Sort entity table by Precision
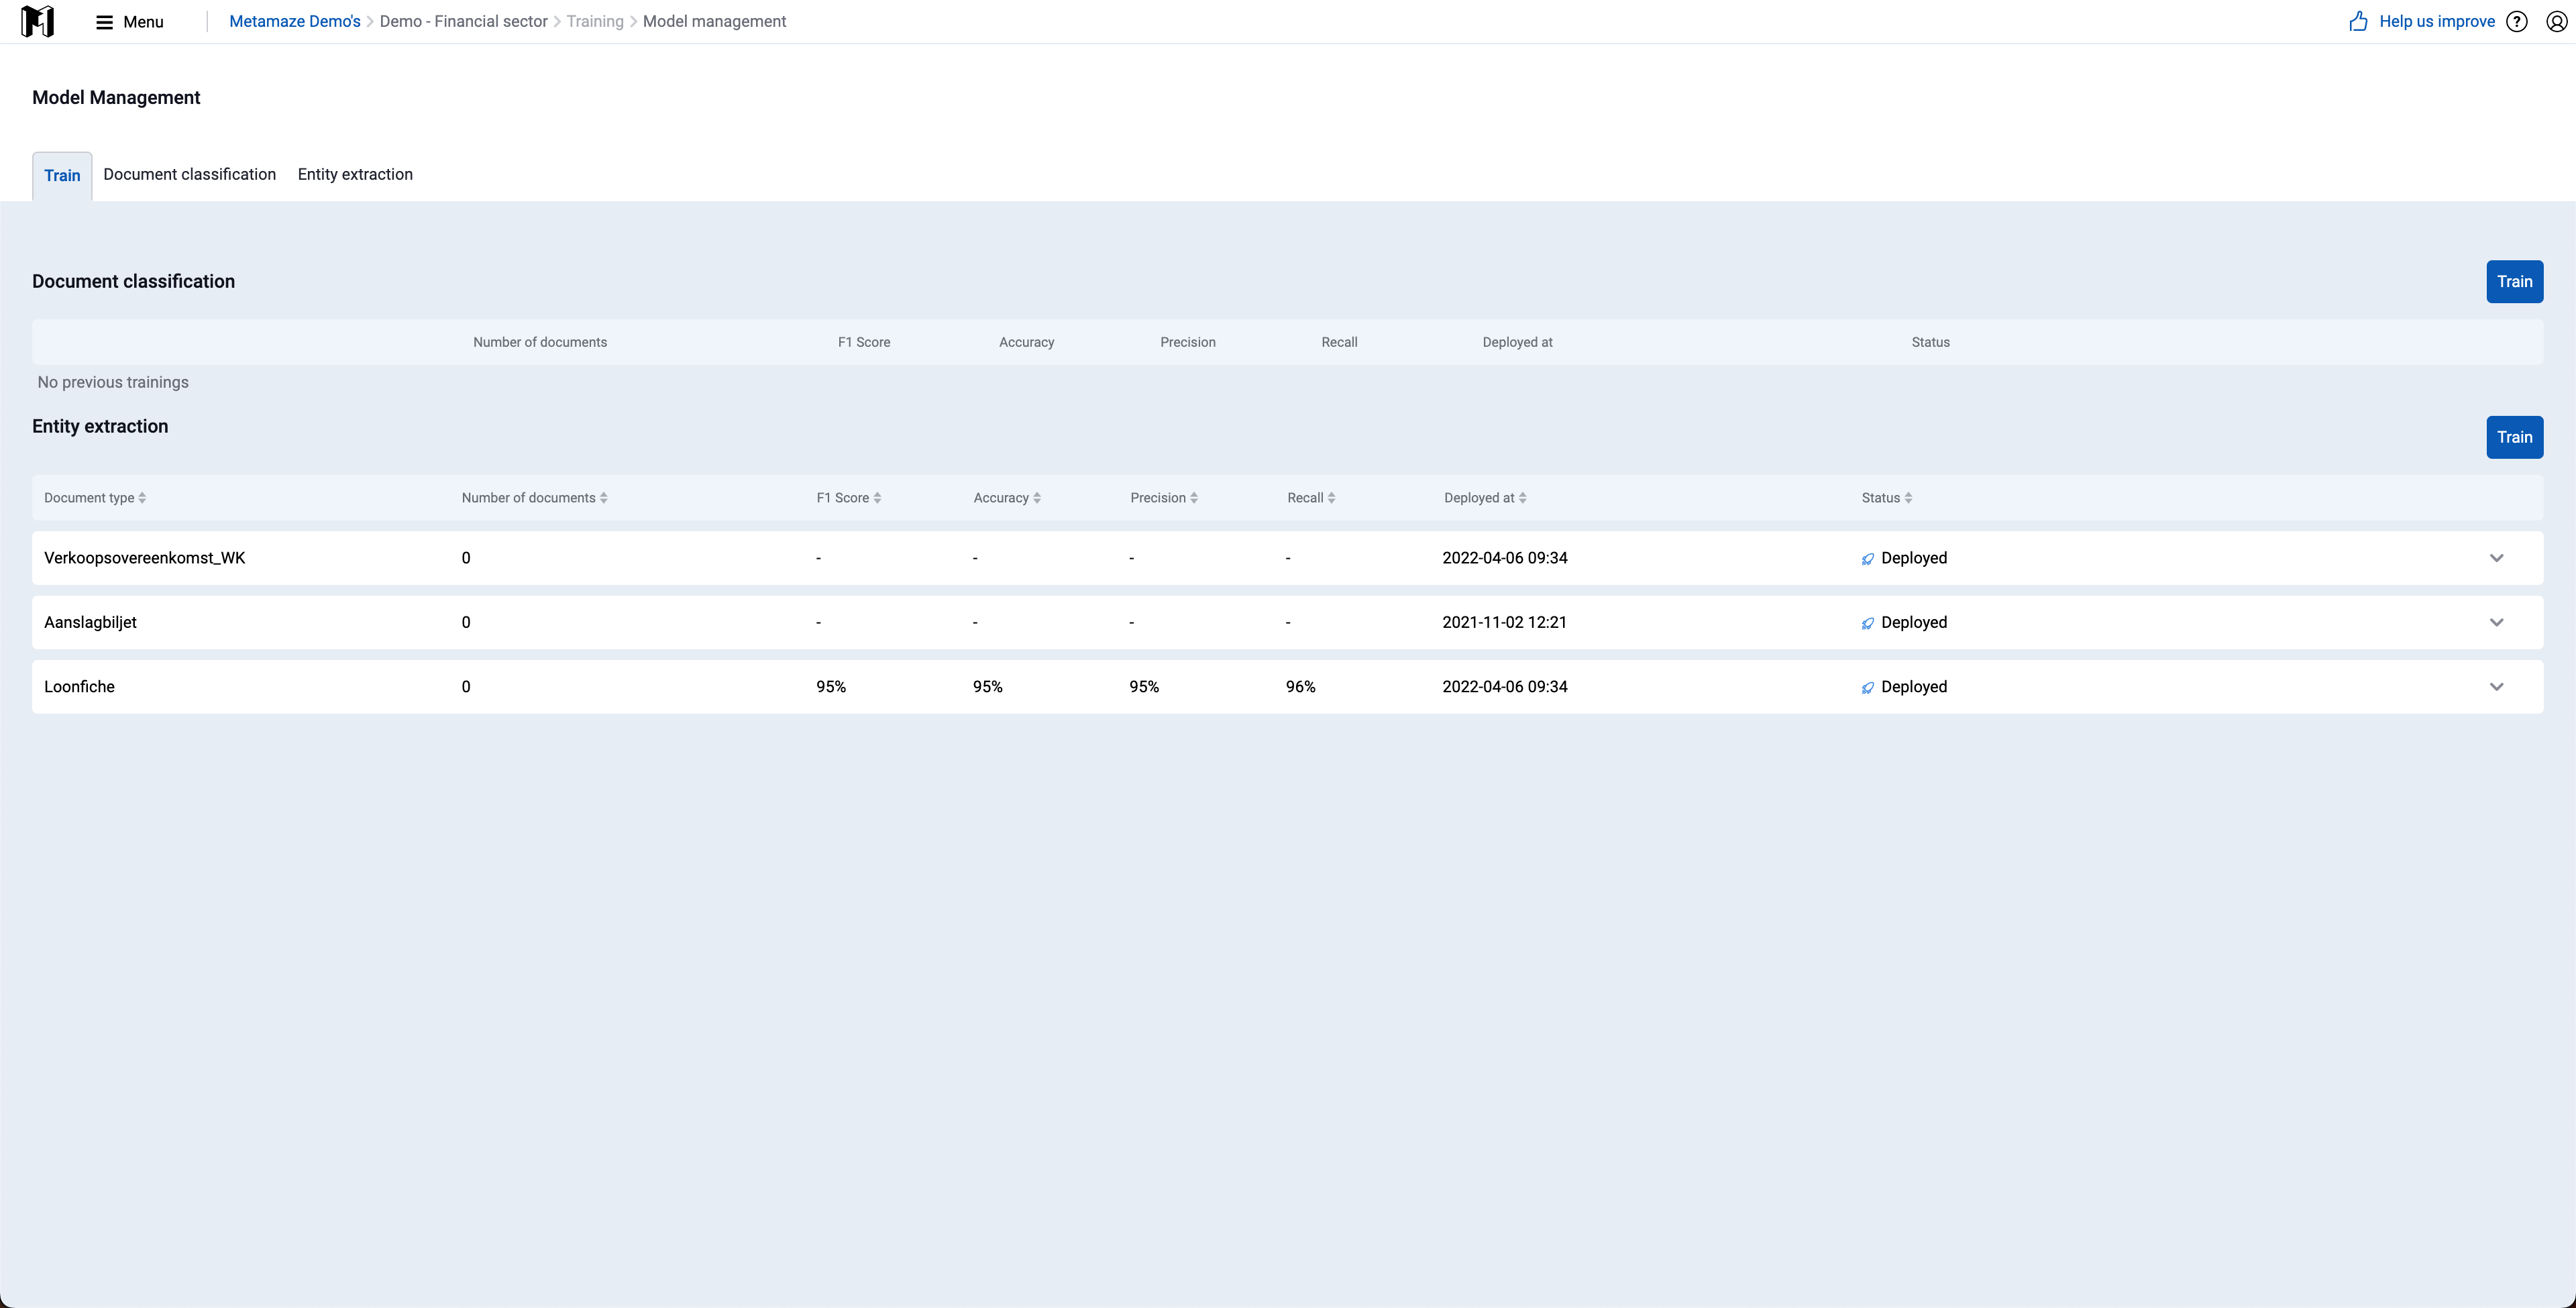2576x1308 pixels. click(x=1164, y=498)
